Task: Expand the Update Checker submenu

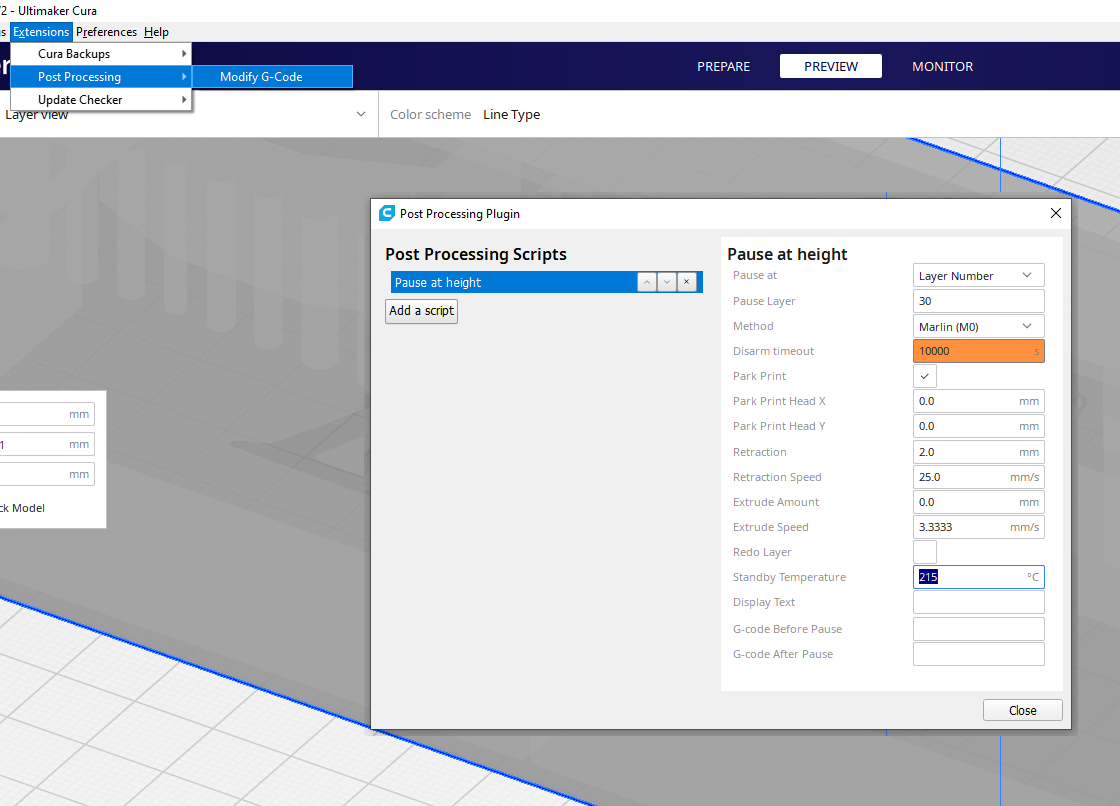Action: pos(101,99)
